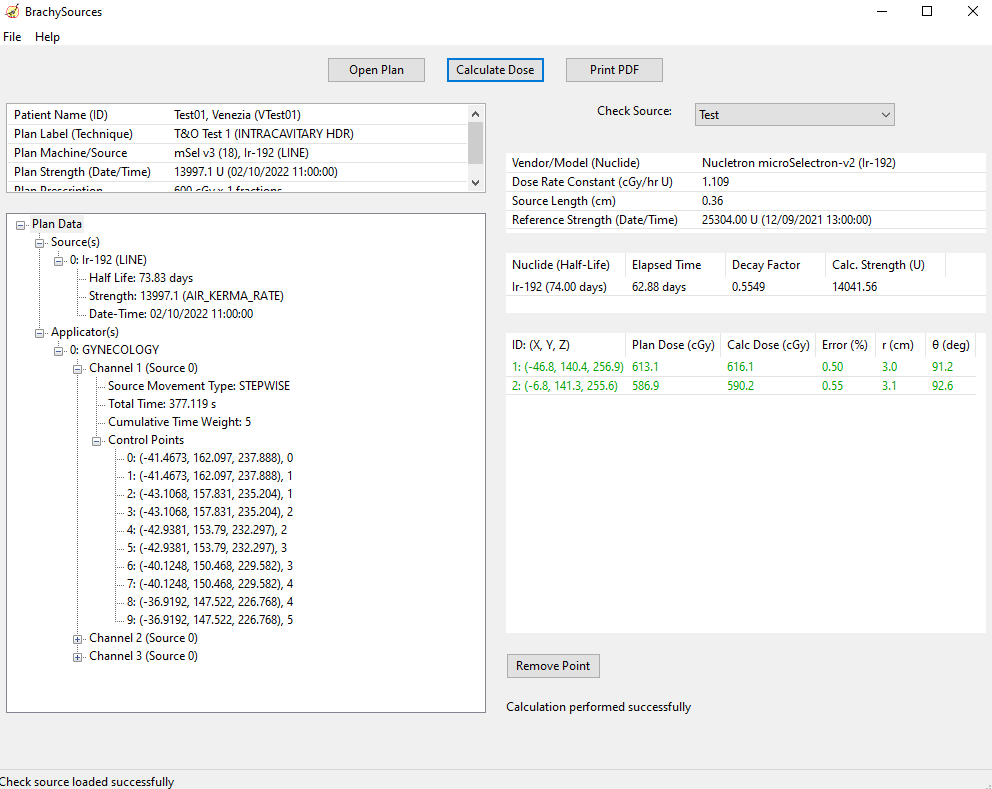Screen dimensions: 992x789
Task: Select the Cumulative Time Weight: 5 item
Action: click(180, 422)
